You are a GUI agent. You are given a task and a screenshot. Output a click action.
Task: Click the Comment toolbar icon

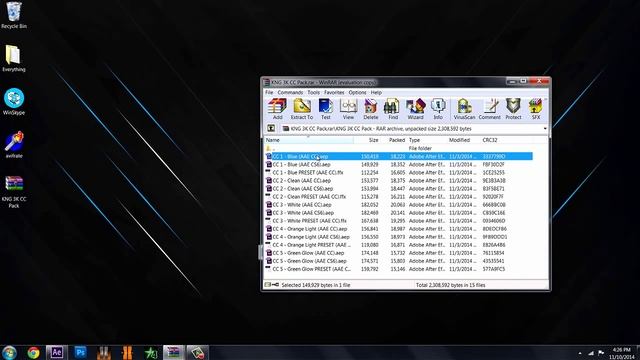pyautogui.click(x=489, y=109)
